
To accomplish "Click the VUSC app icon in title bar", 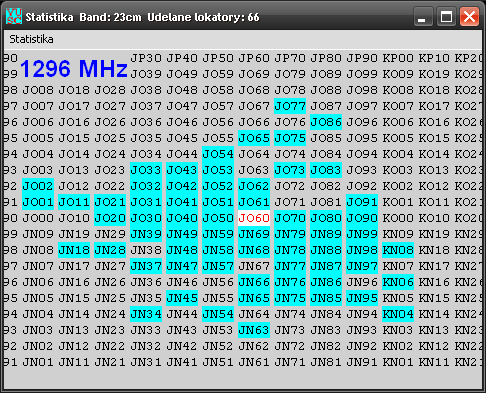I will click(14, 16).
